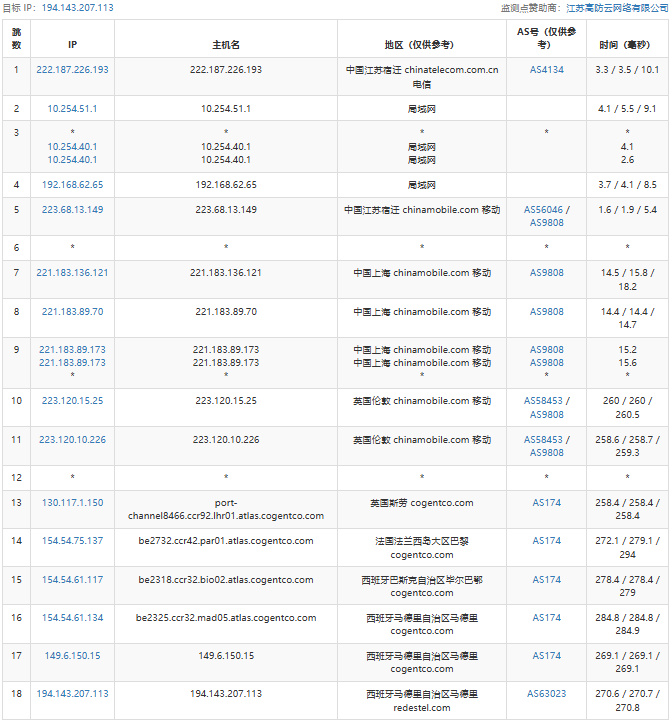The width and height of the screenshot is (672, 724).
Task: Open IP link 192.168.62.65
Action: tap(73, 185)
